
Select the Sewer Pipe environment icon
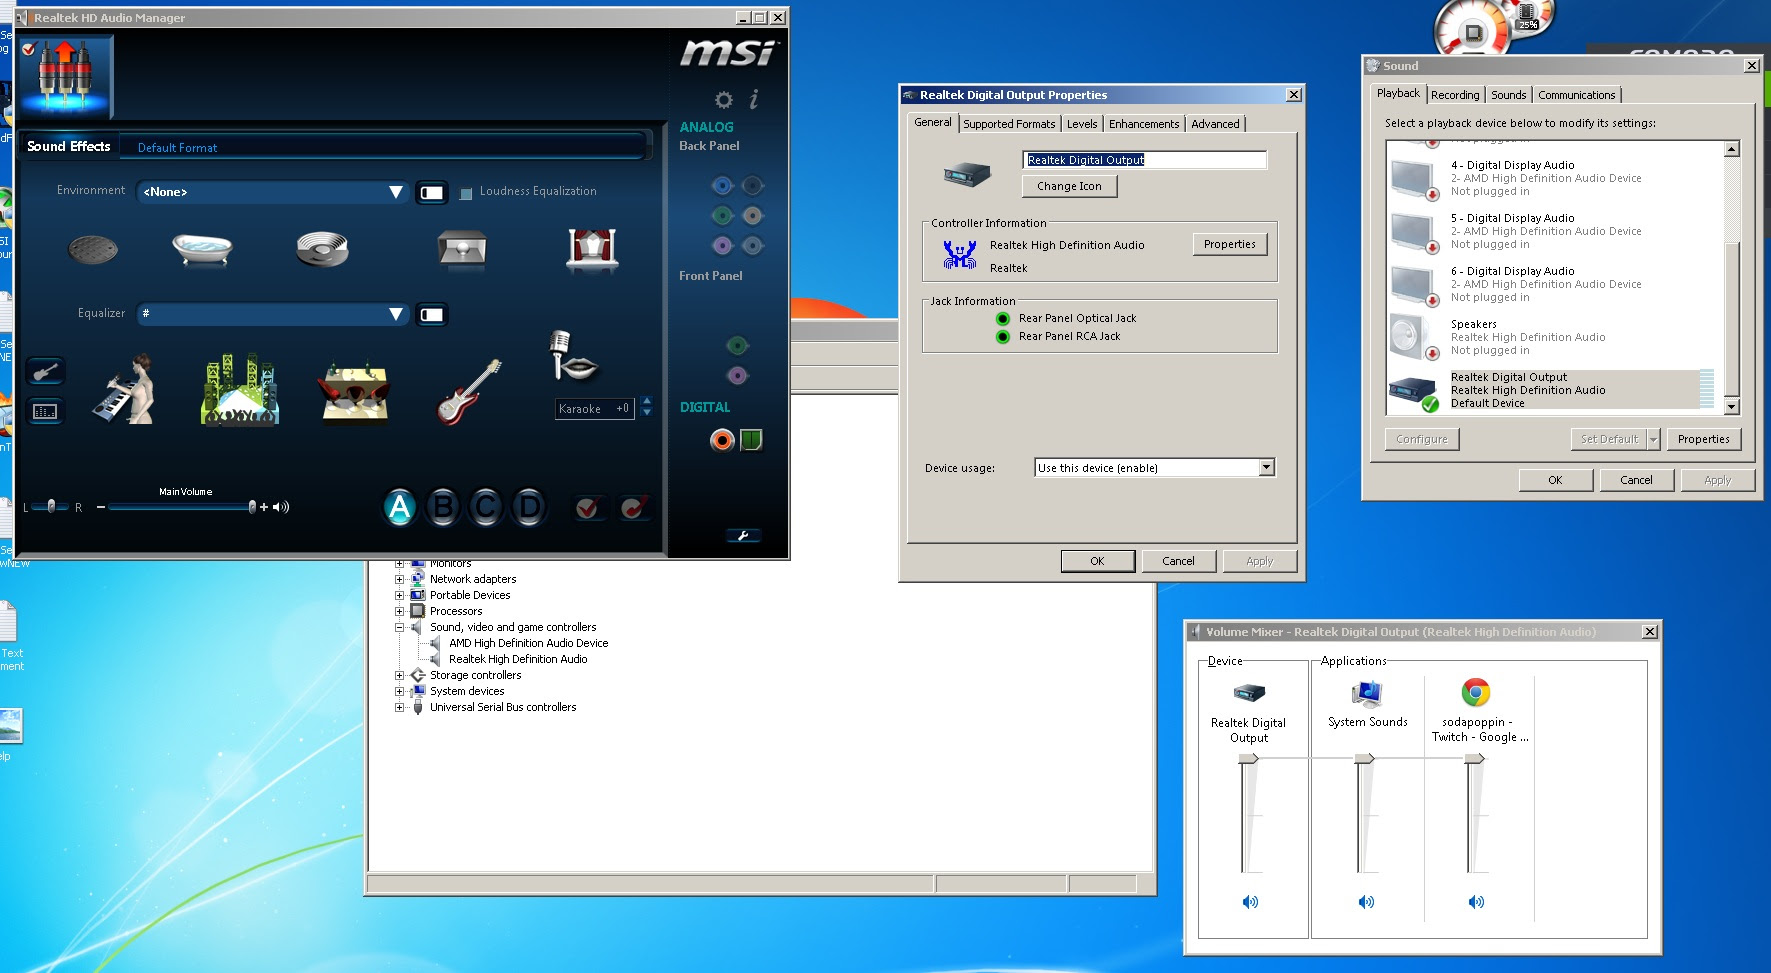click(x=93, y=248)
